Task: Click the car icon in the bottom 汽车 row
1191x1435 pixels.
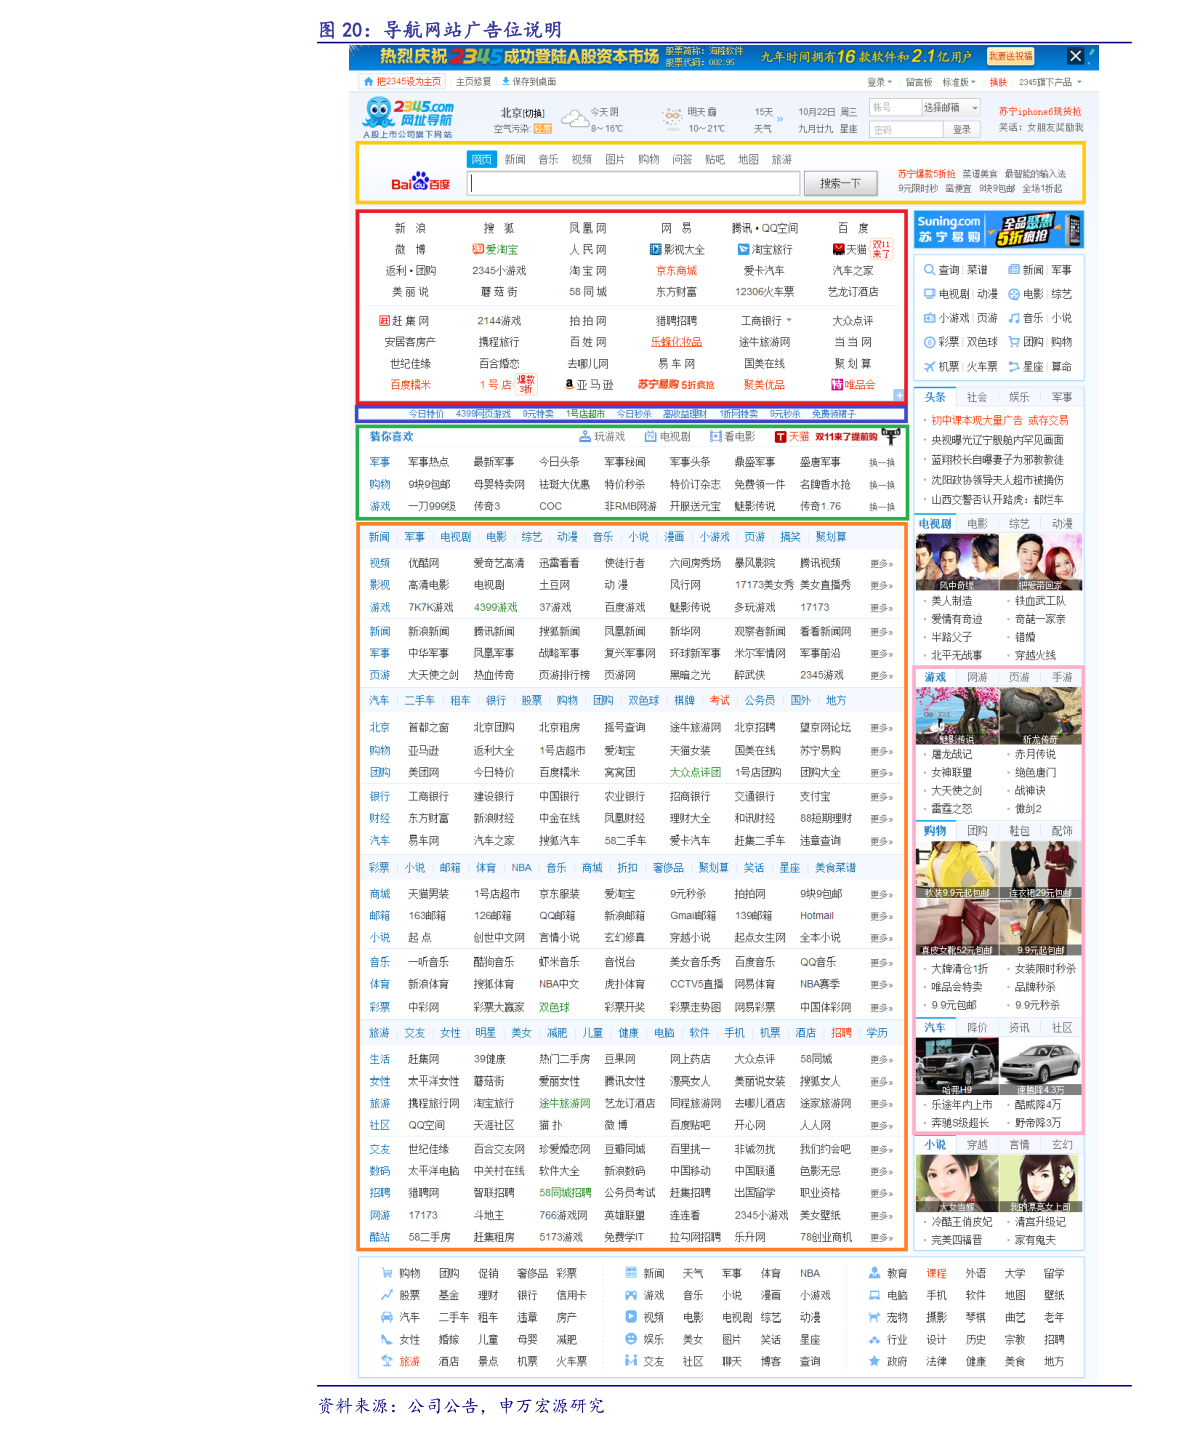Action: (x=386, y=1317)
